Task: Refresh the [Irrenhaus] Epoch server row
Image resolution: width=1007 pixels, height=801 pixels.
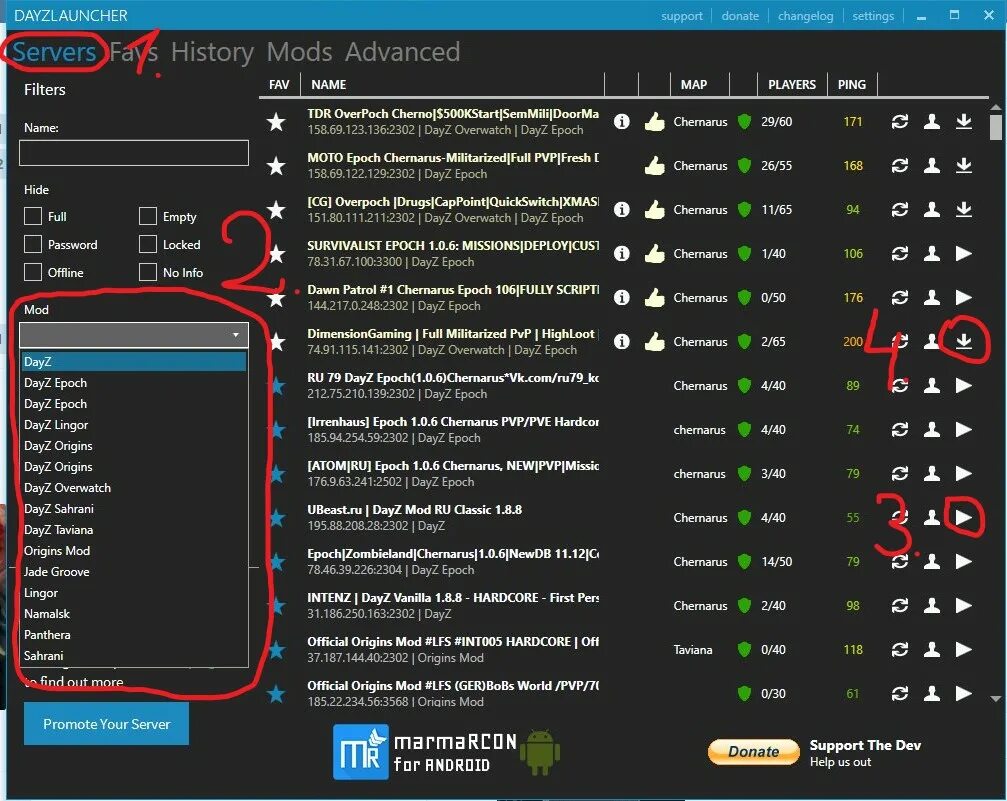Action: point(900,430)
